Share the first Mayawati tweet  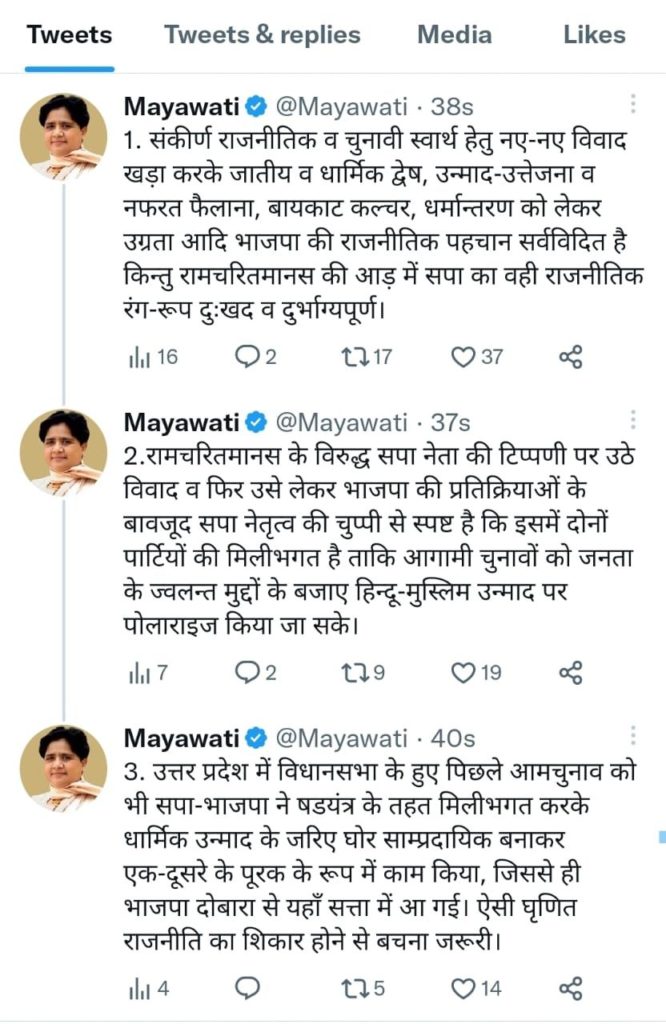[x=570, y=356]
